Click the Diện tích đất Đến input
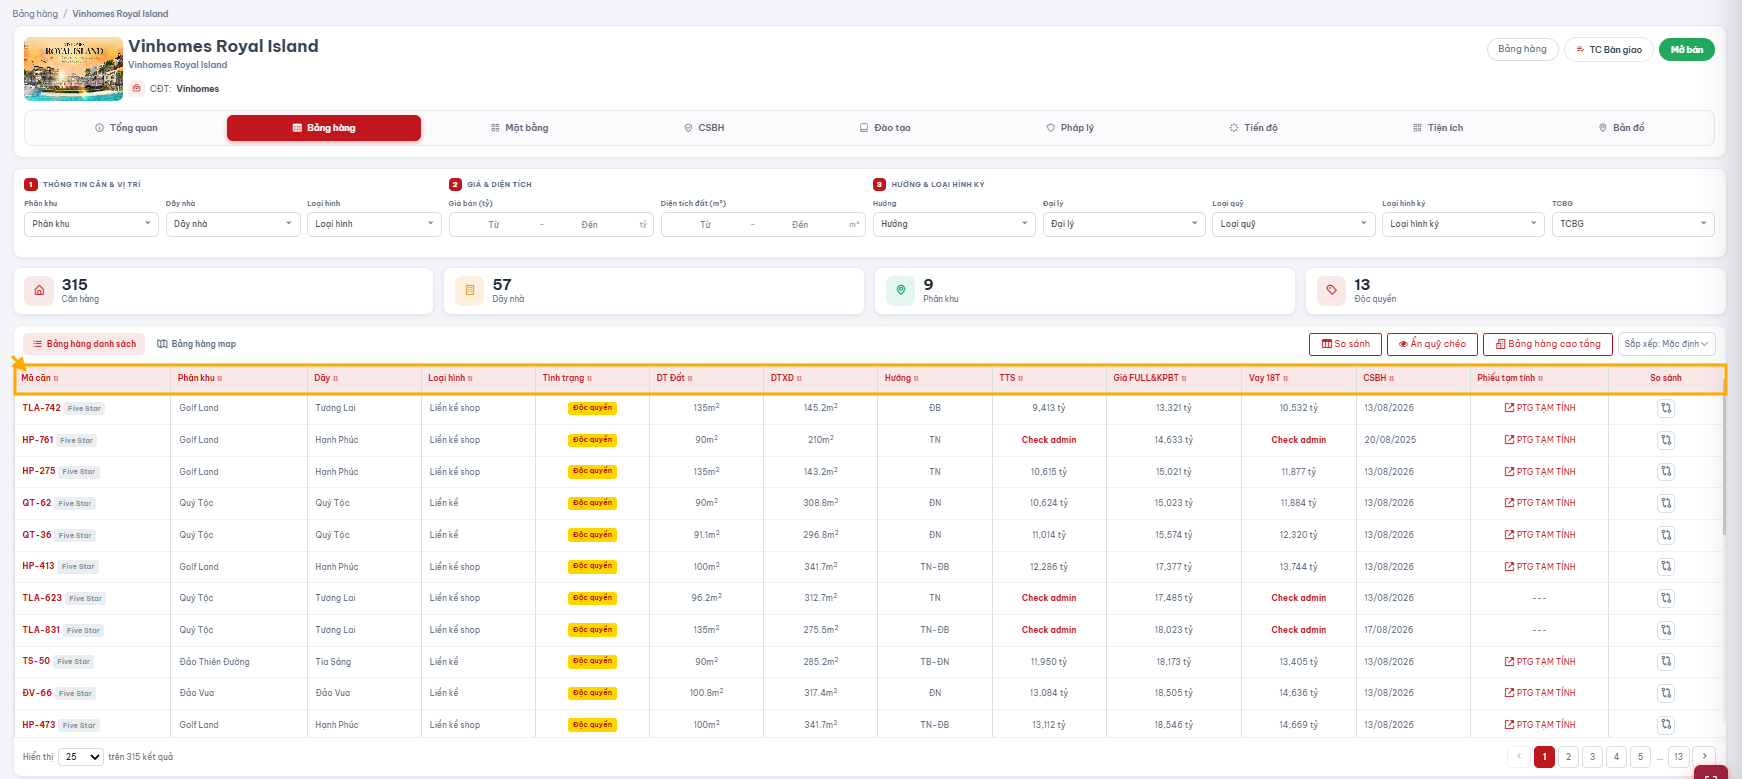The image size is (1742, 779). pos(800,225)
